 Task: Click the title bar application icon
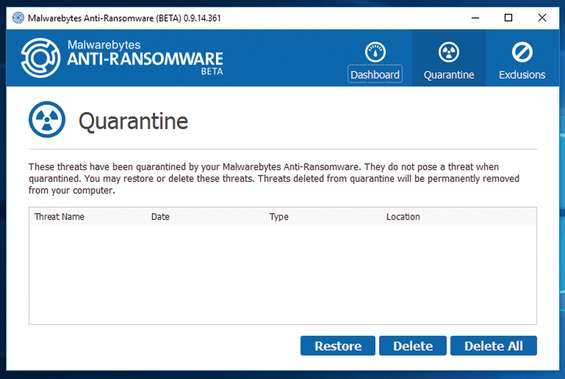(18, 18)
